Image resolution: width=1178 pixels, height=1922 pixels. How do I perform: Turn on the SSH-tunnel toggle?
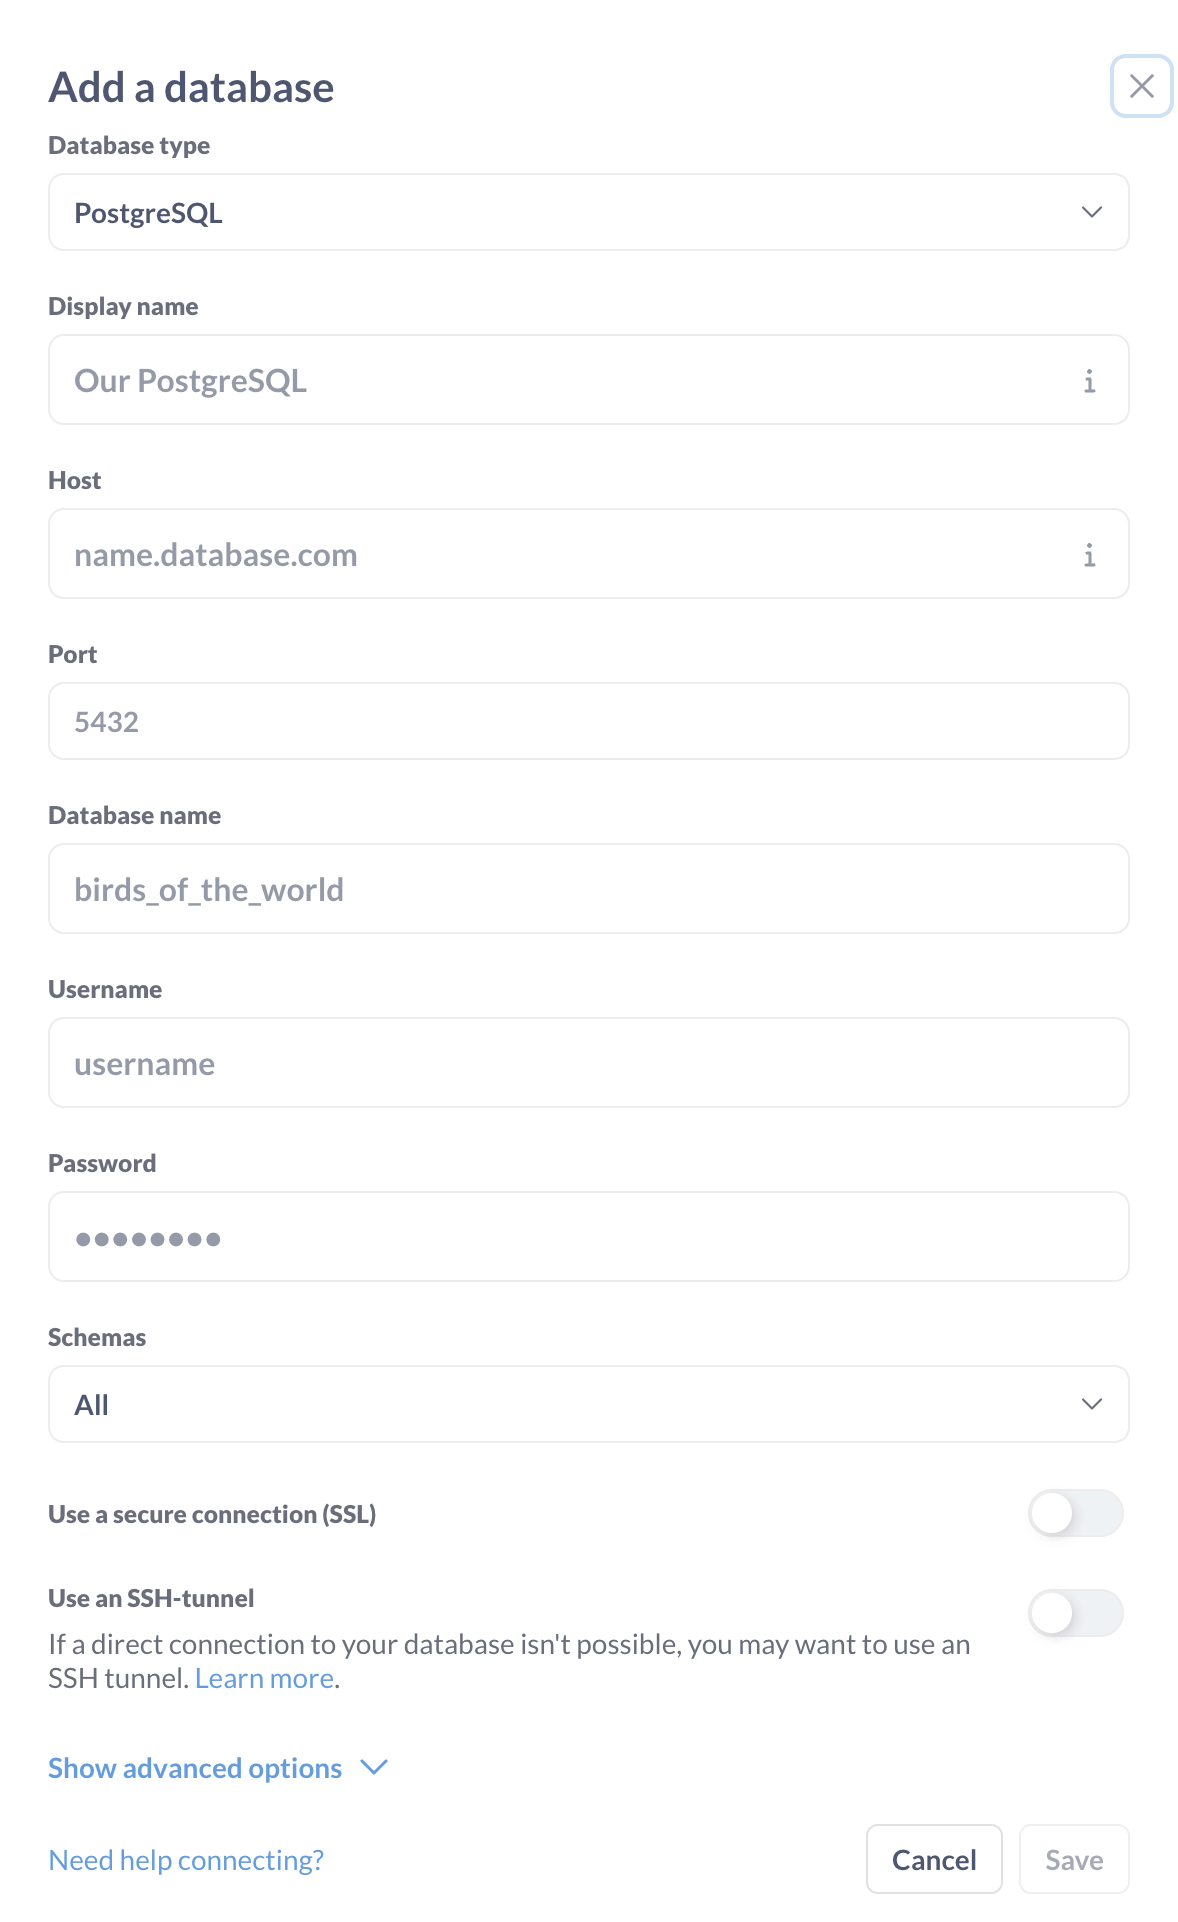point(1075,1613)
